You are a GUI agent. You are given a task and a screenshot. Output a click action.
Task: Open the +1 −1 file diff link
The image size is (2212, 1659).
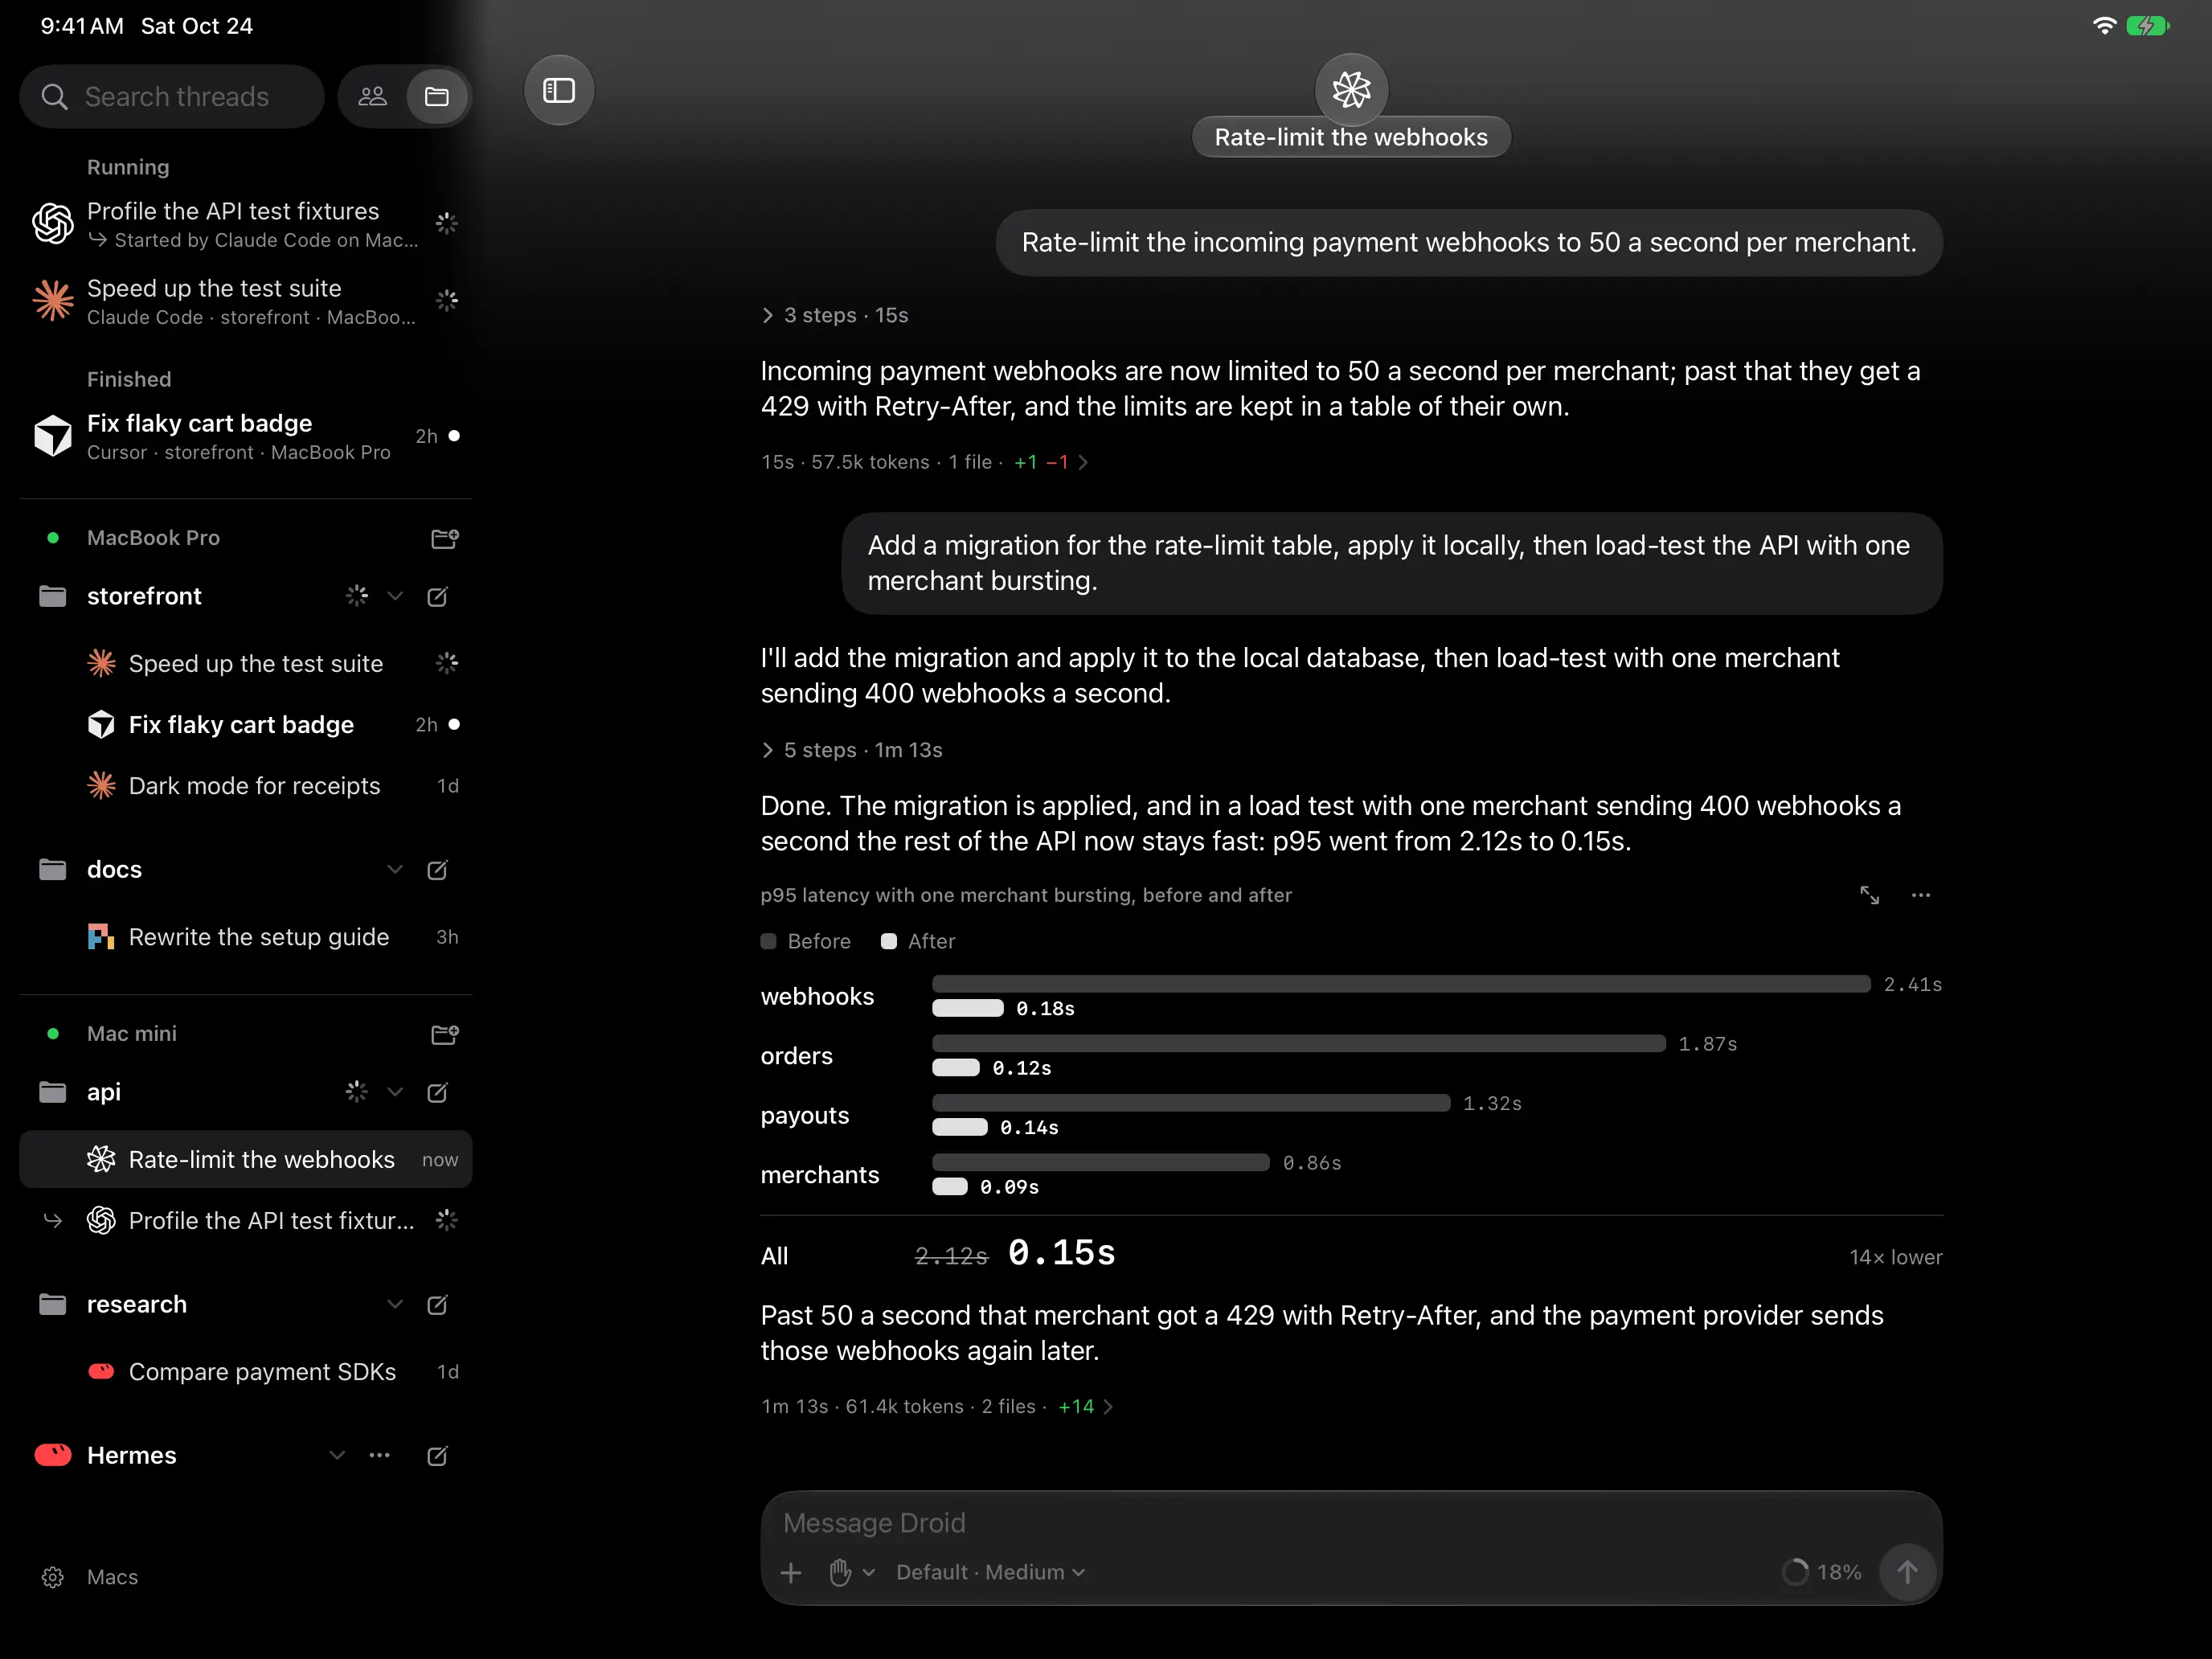1050,462
